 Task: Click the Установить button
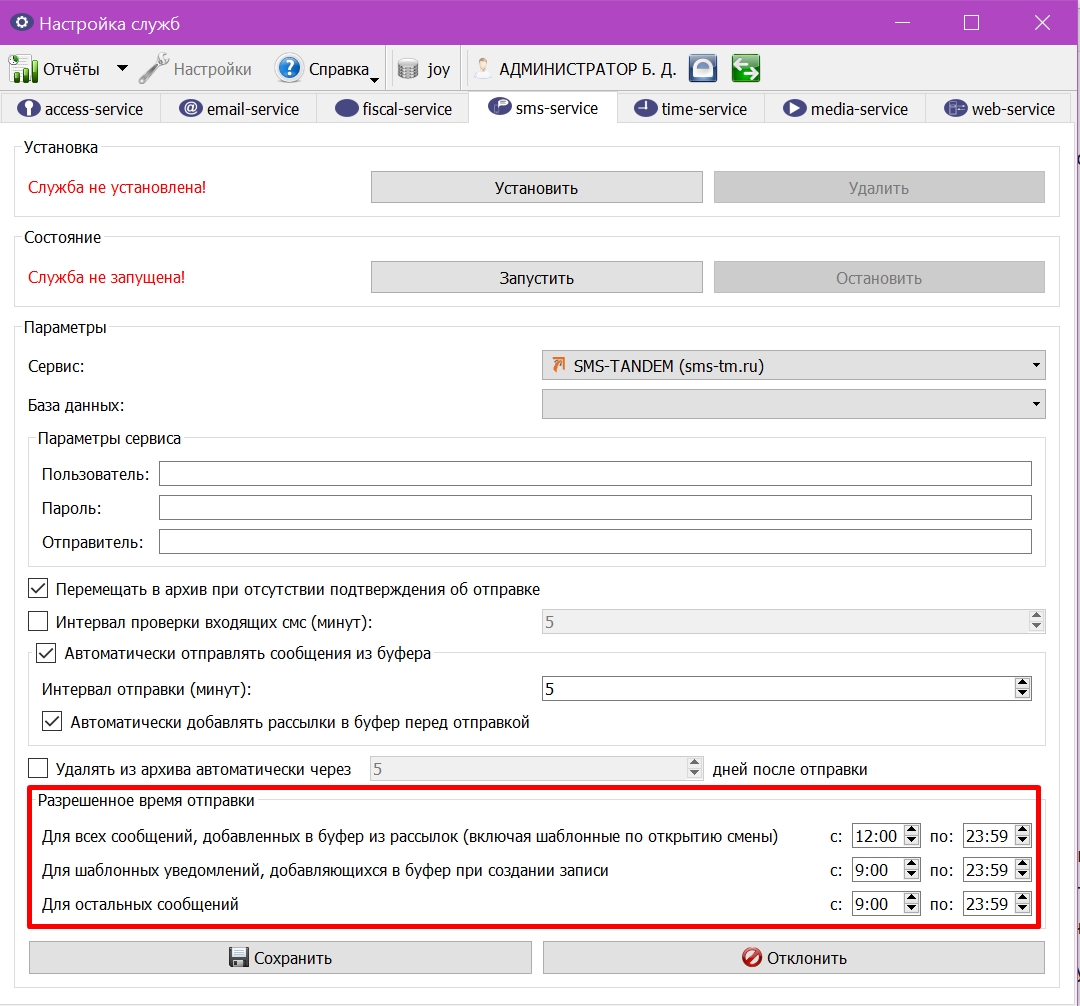pyautogui.click(x=537, y=187)
